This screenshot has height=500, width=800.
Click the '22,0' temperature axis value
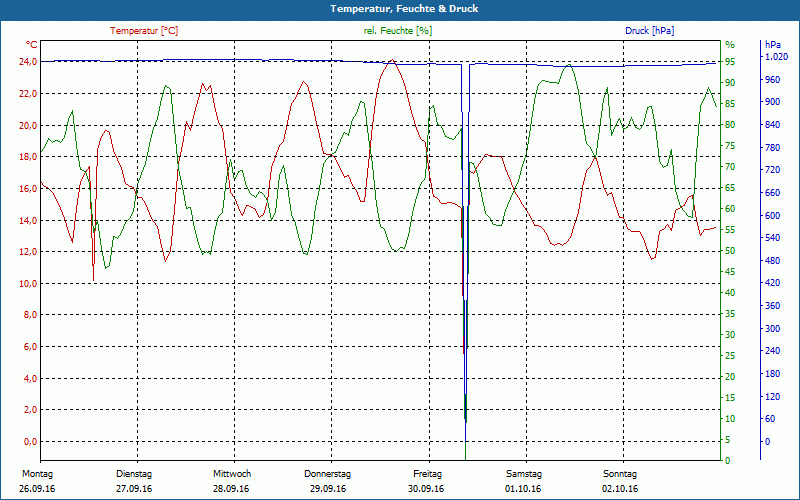point(28,93)
